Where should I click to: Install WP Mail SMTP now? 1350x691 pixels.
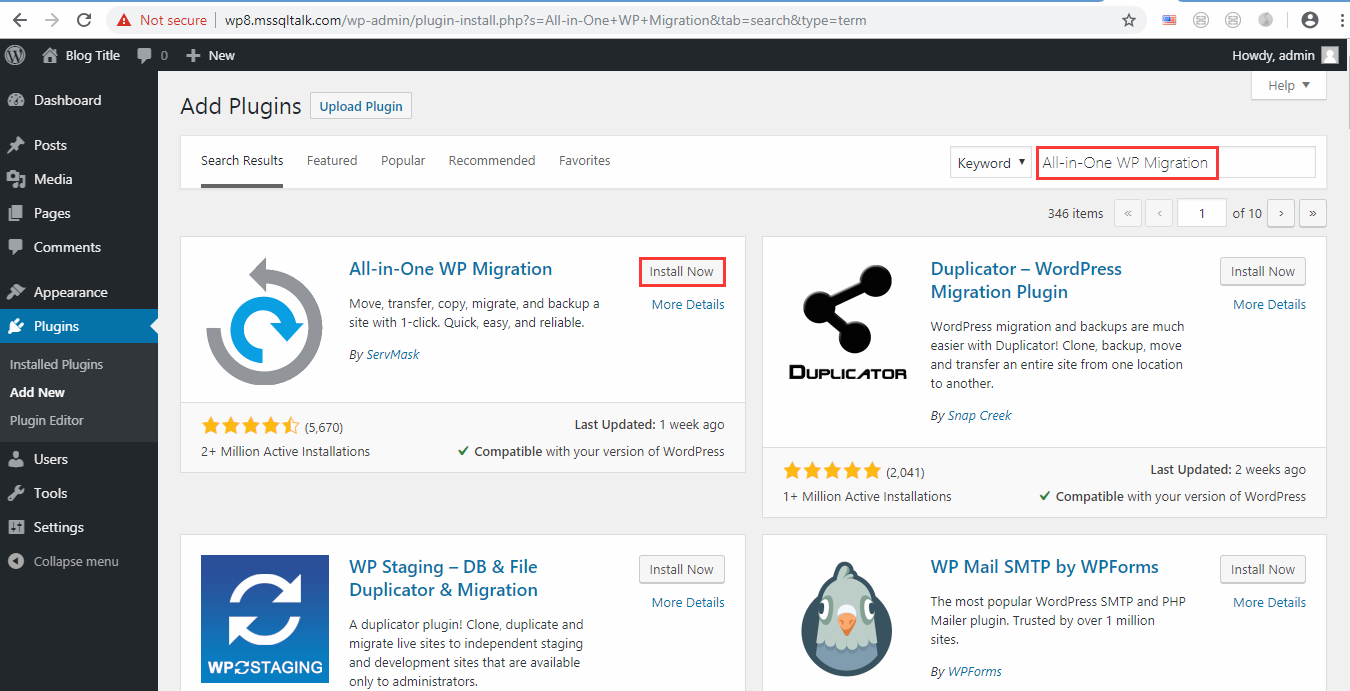pyautogui.click(x=1263, y=569)
